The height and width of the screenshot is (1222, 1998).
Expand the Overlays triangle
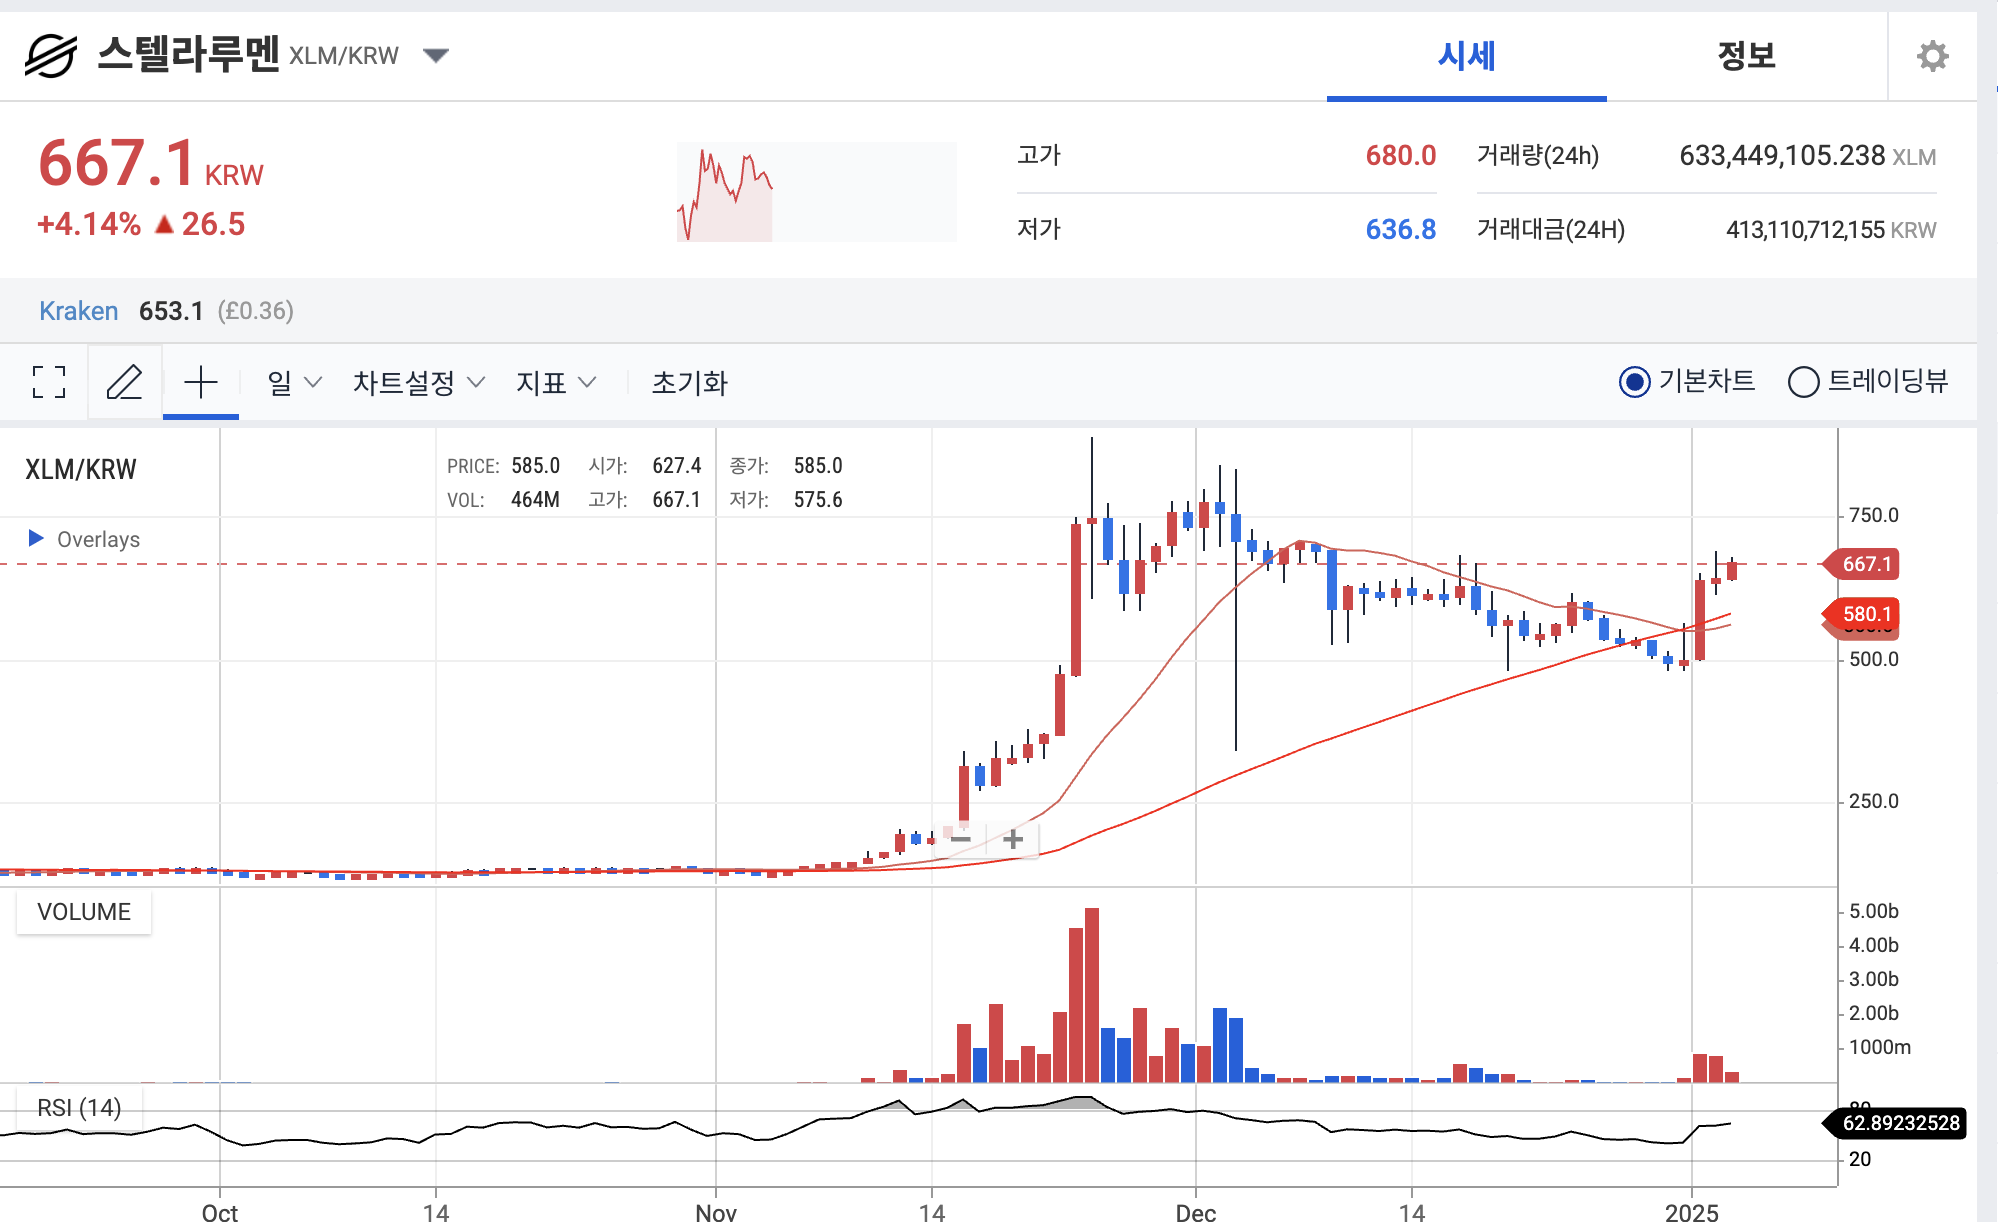pos(36,539)
